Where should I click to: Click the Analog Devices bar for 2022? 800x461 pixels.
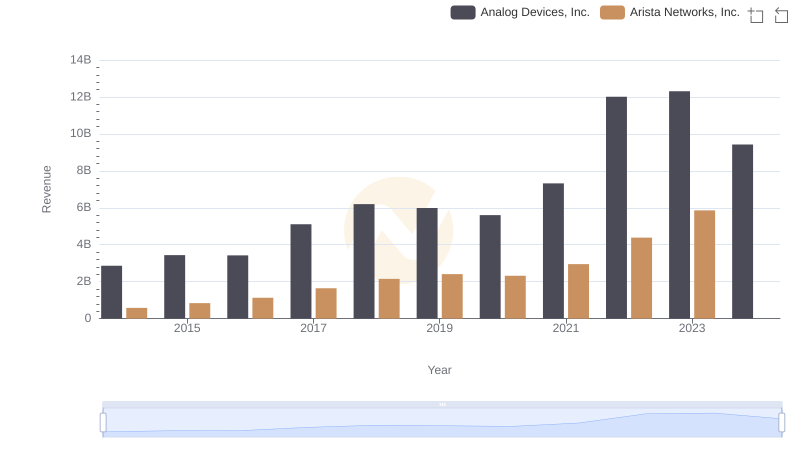tap(616, 208)
